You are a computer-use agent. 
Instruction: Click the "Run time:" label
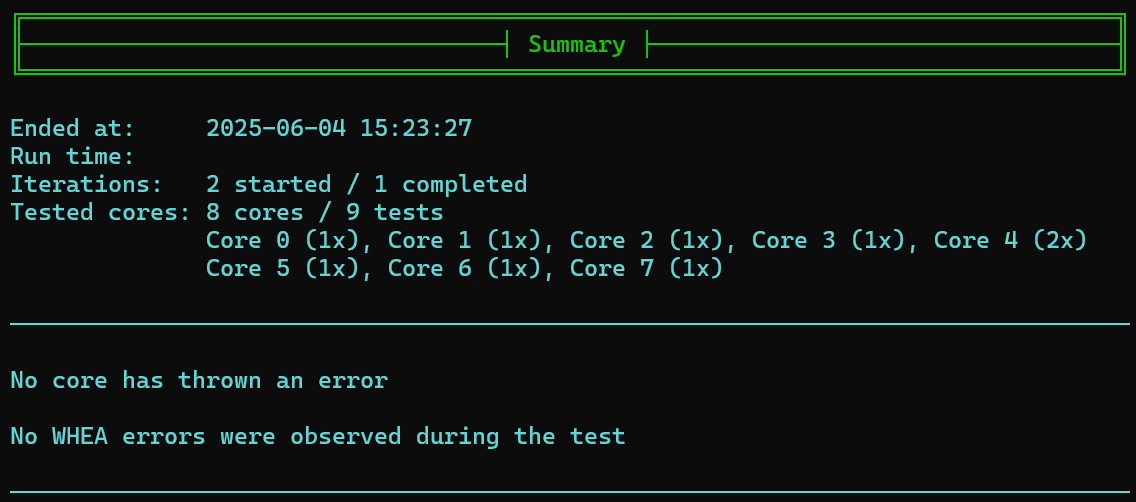point(72,157)
